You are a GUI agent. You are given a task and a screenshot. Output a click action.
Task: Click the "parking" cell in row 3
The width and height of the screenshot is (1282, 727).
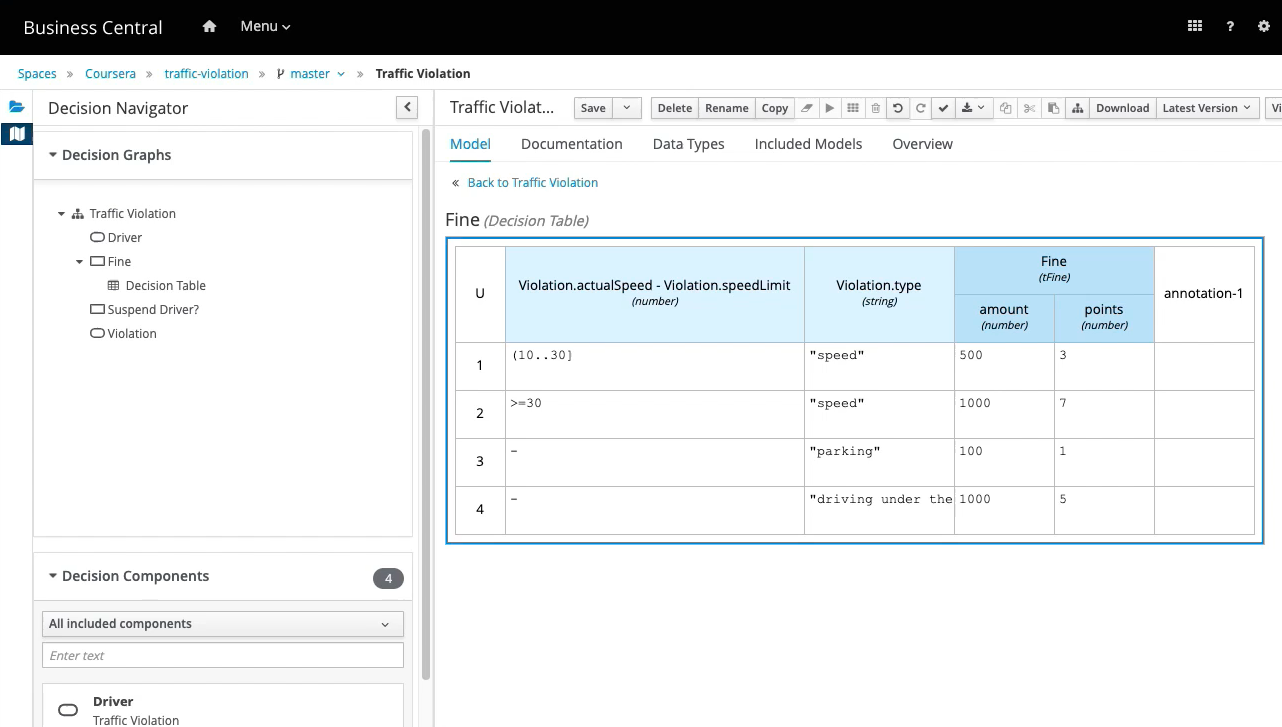pos(879,462)
